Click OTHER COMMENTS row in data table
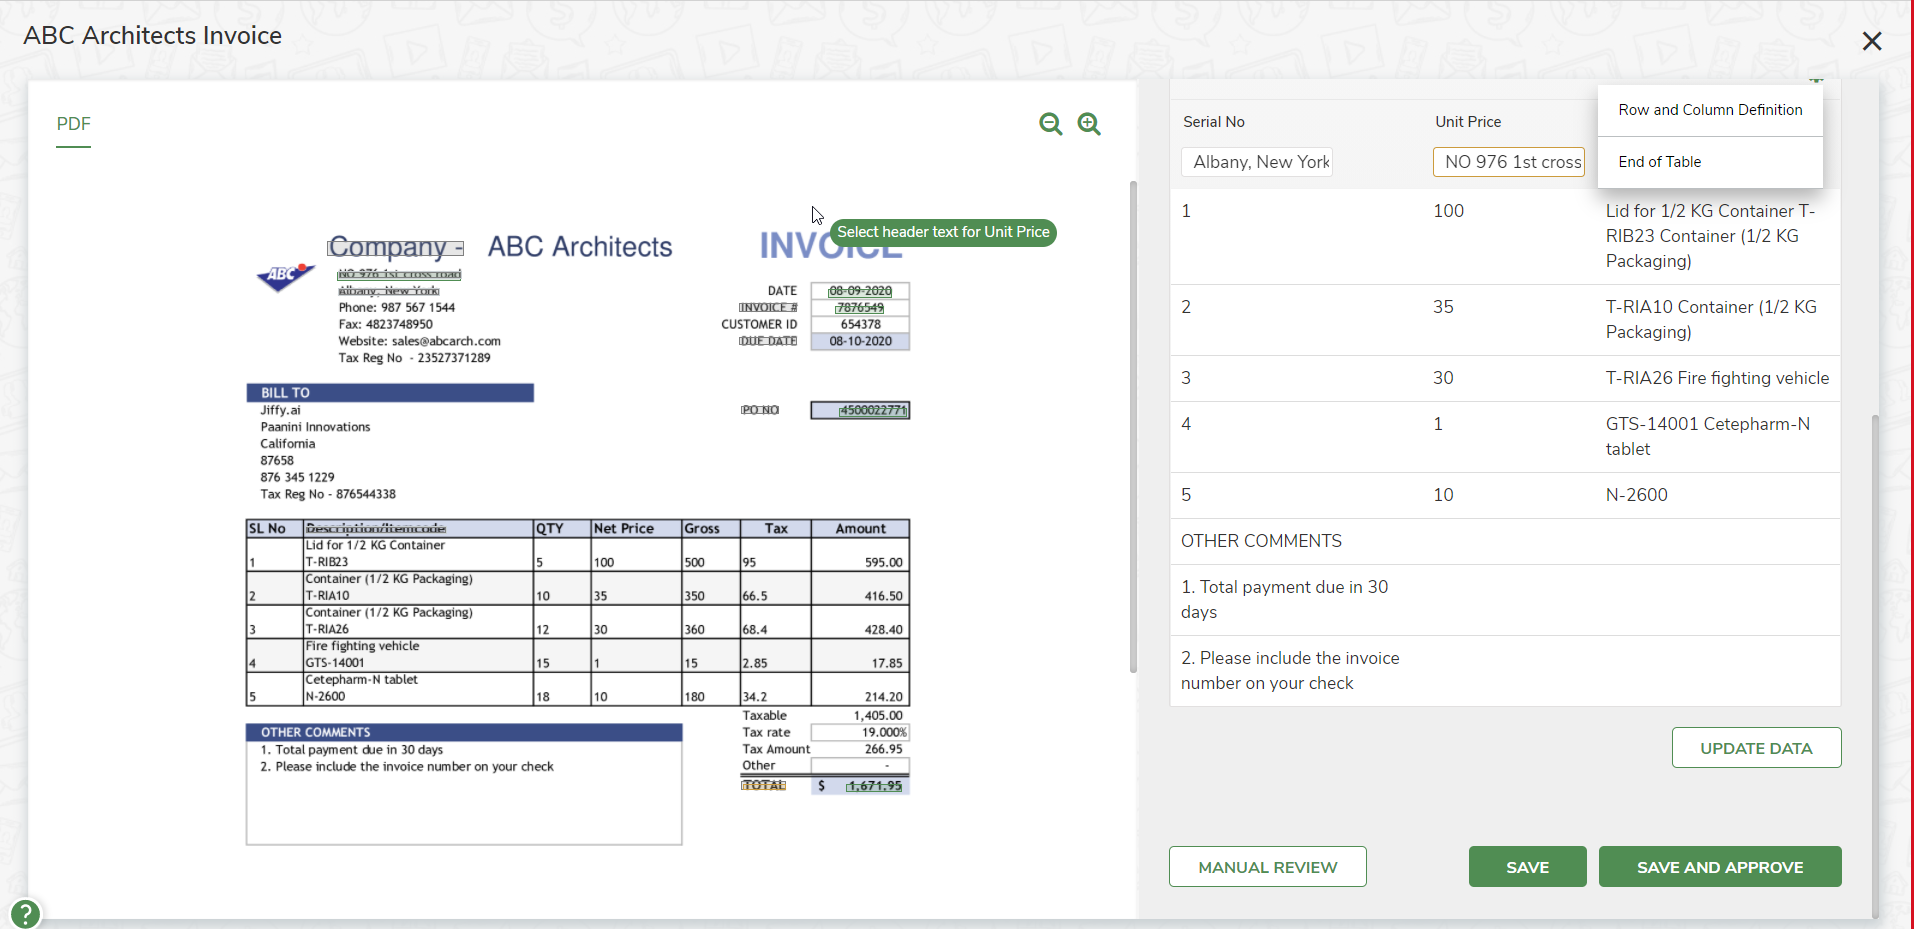 1504,541
